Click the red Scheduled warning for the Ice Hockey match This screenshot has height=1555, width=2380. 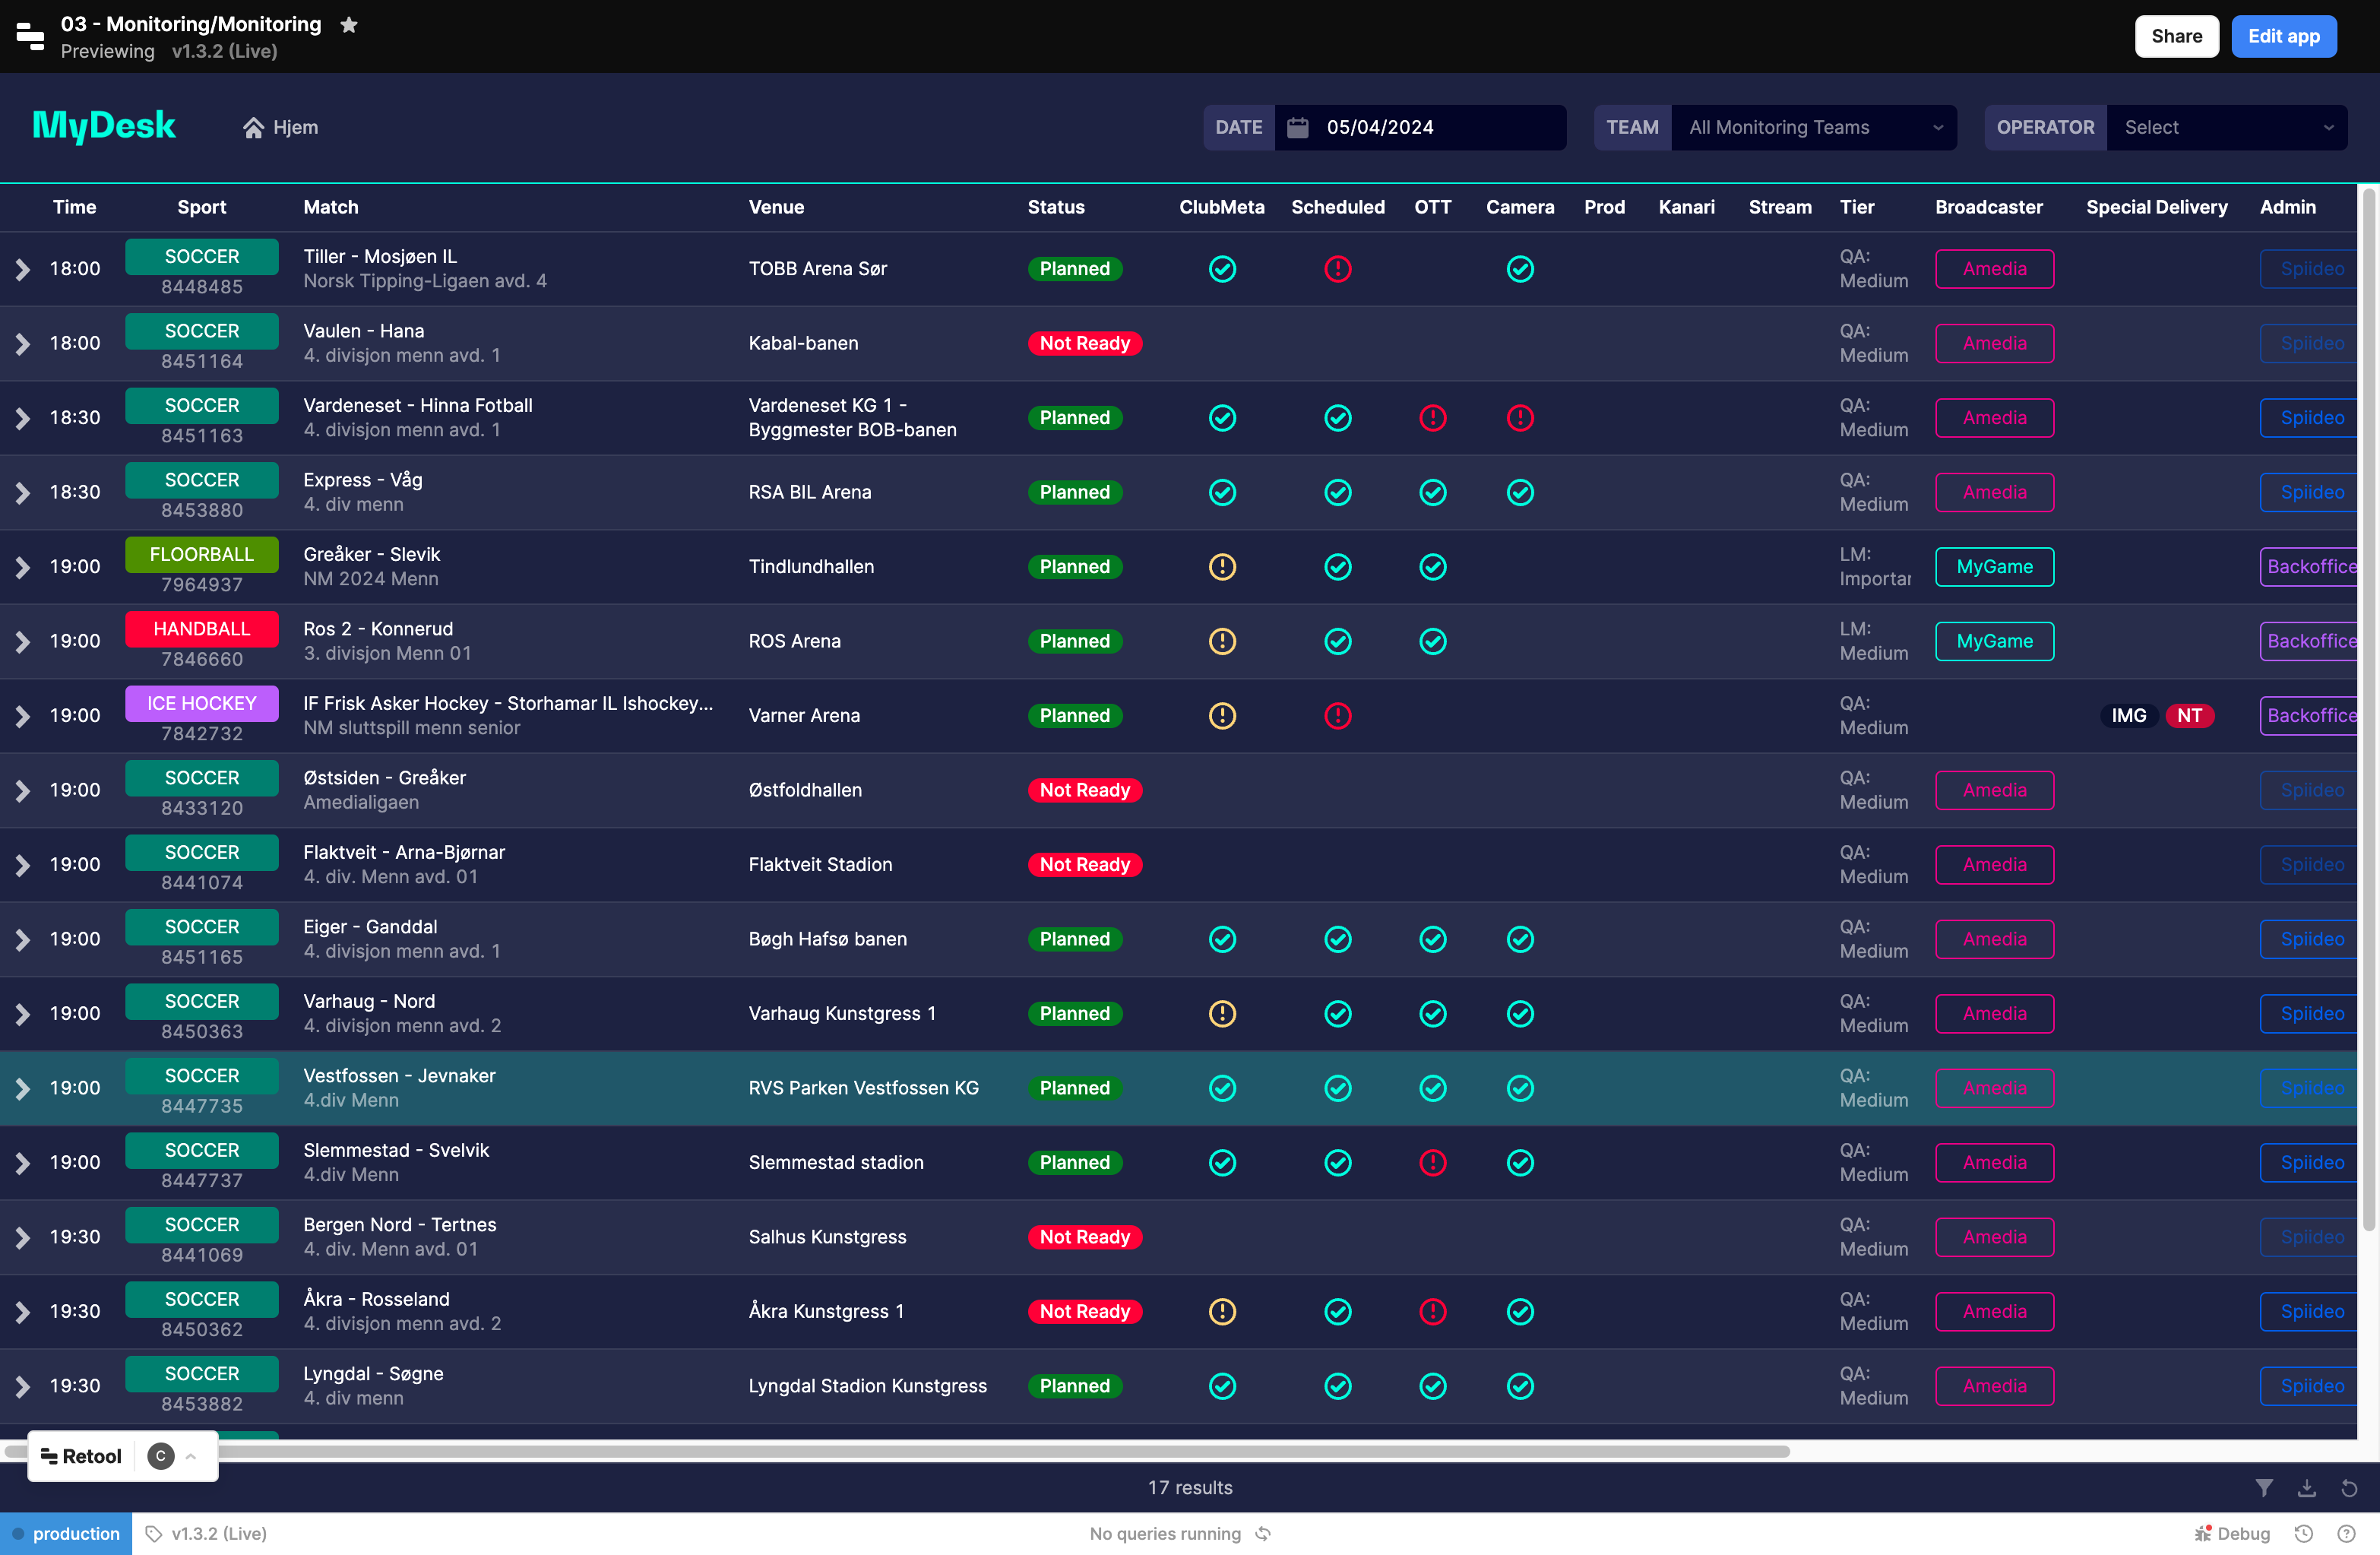[x=1337, y=716]
